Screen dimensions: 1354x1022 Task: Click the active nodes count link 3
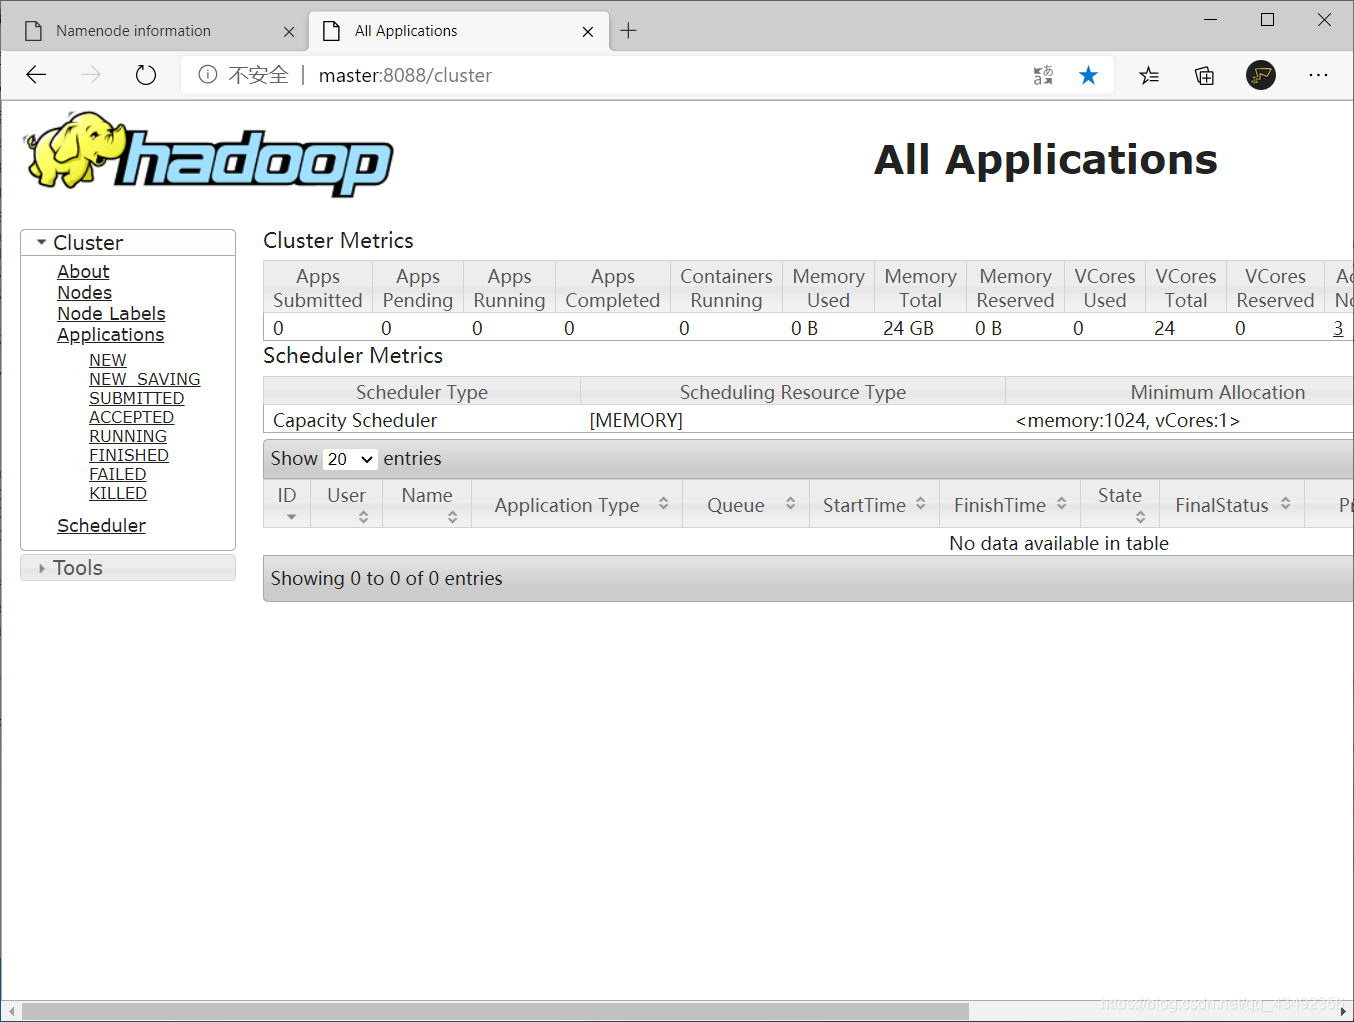click(x=1338, y=328)
